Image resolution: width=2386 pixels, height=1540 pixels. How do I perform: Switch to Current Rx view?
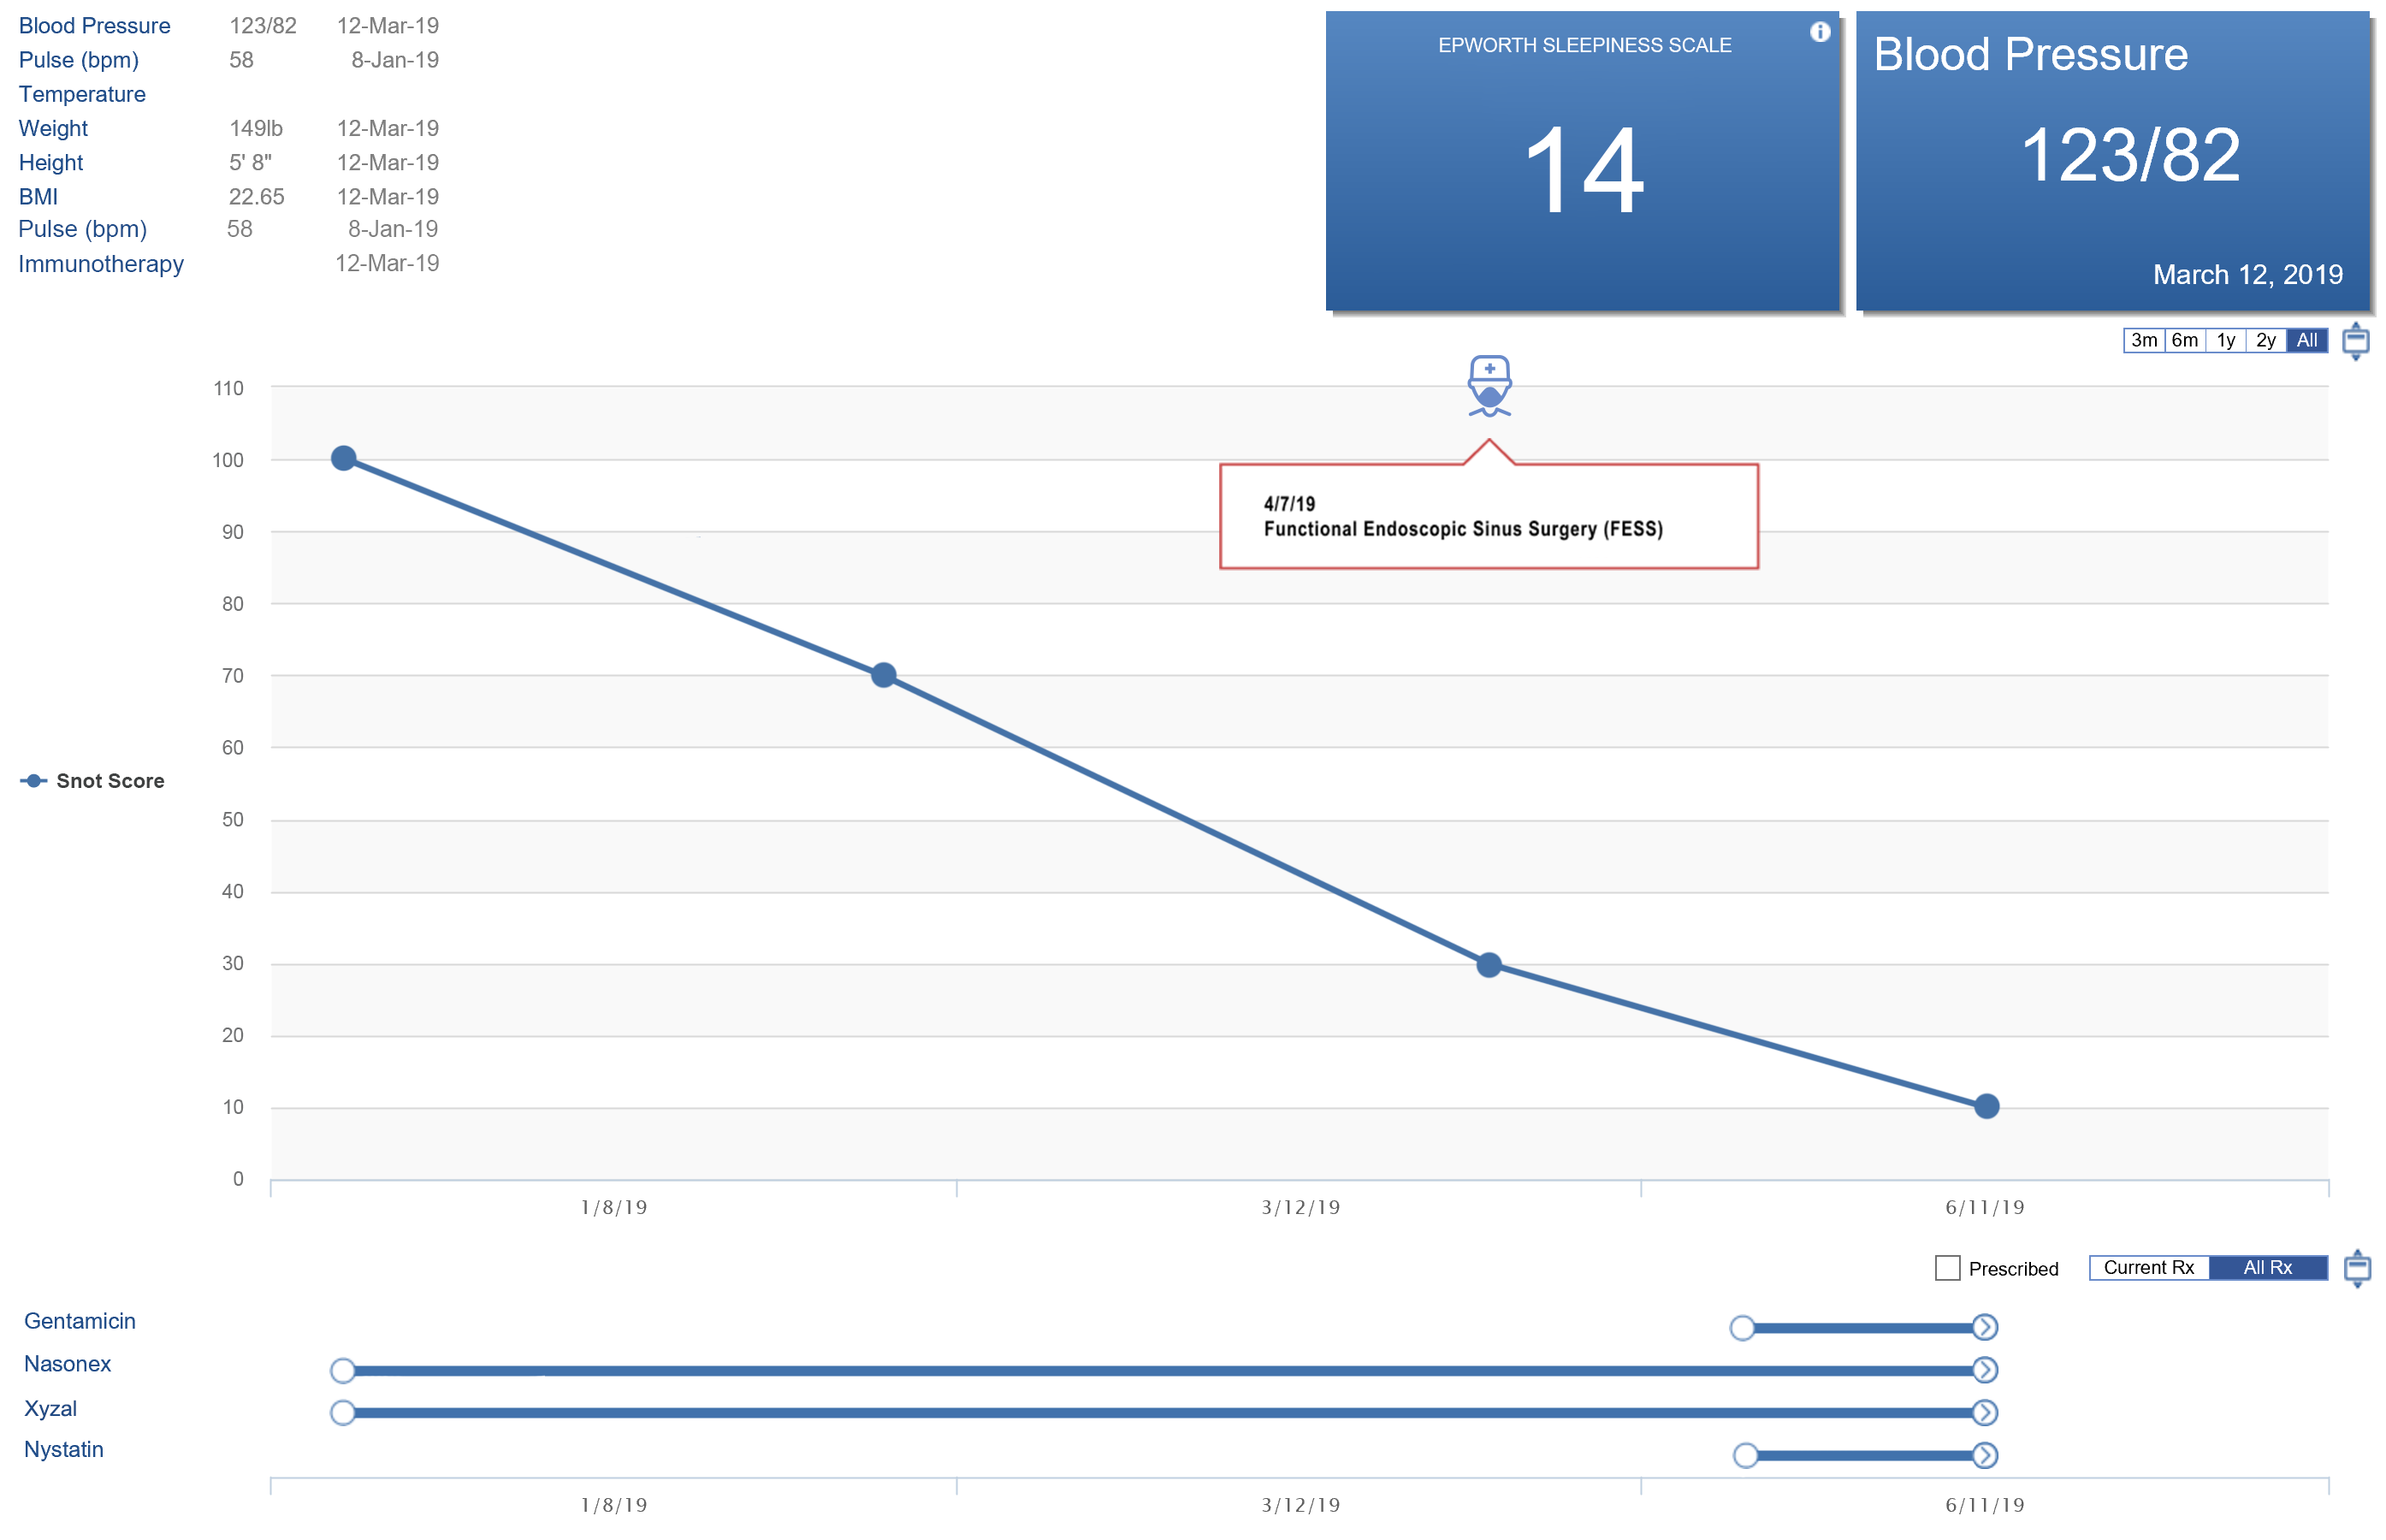point(2147,1268)
